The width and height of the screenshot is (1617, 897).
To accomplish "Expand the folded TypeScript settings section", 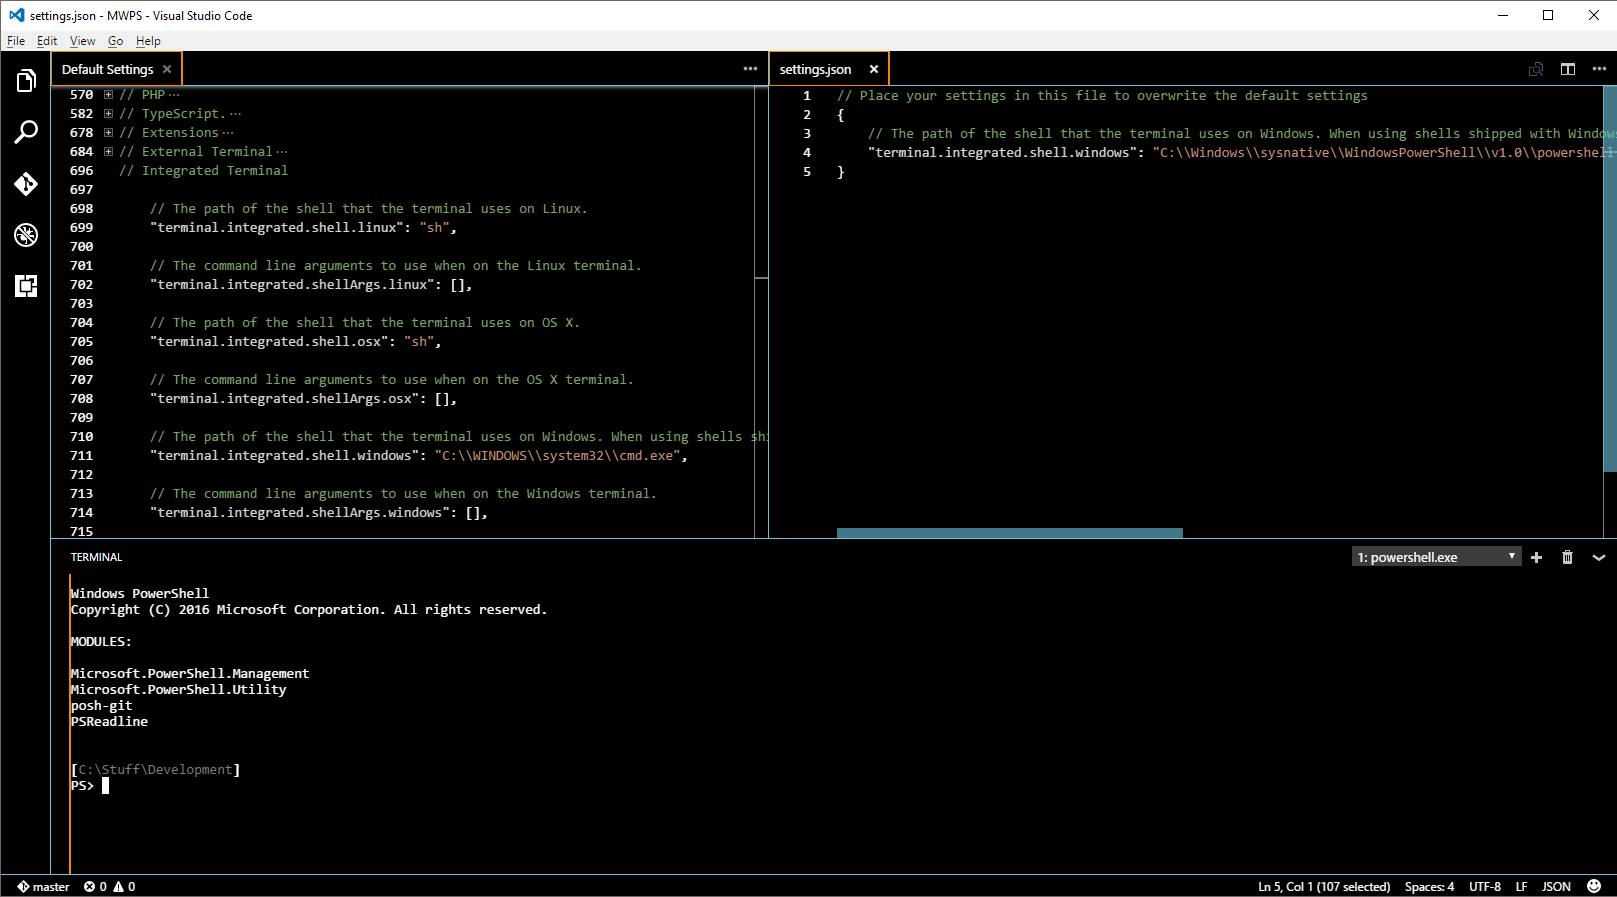I will (108, 114).
